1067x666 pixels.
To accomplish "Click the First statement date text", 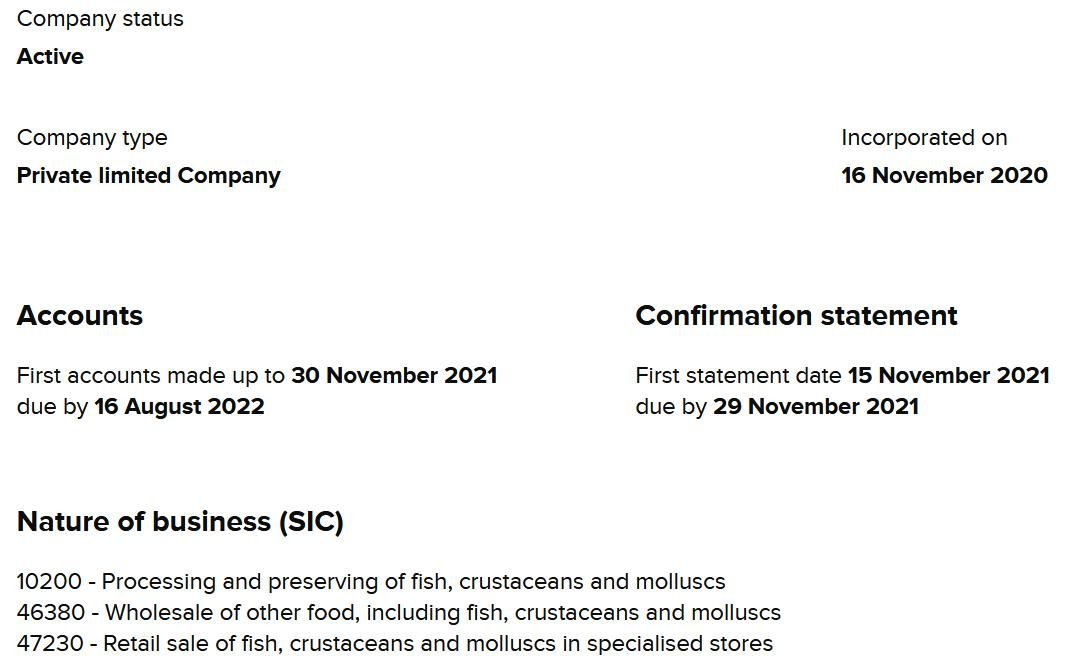I will coord(738,376).
